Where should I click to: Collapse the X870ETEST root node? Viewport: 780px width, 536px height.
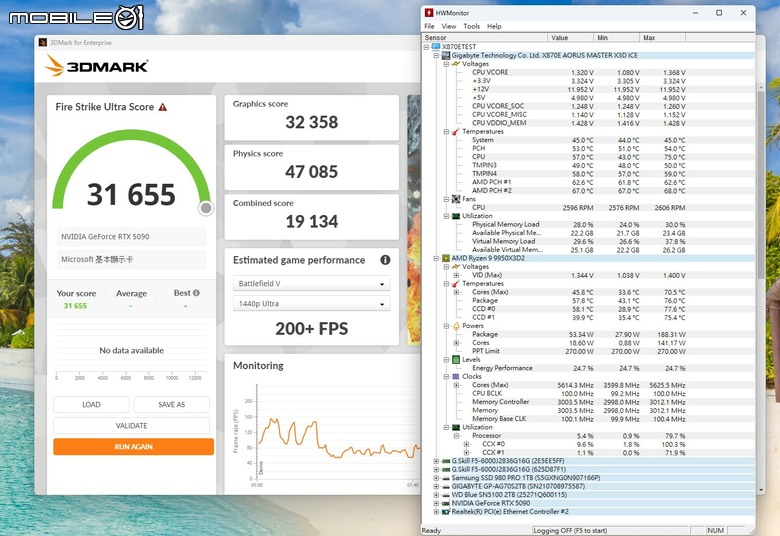coord(426,47)
